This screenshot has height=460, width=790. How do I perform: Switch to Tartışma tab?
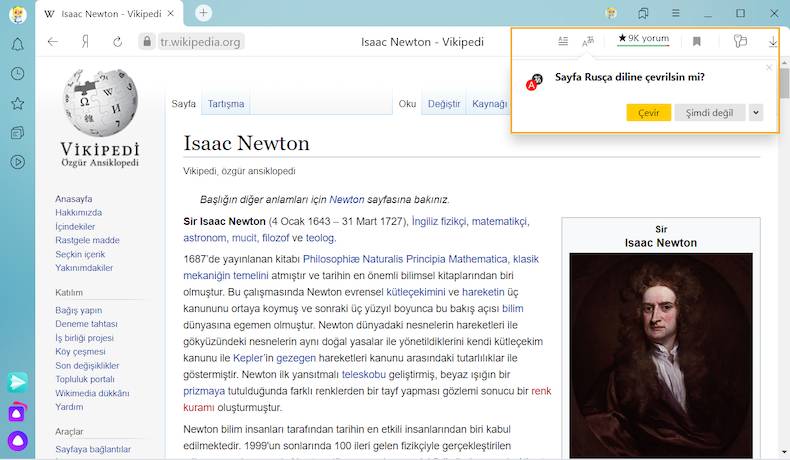point(225,104)
